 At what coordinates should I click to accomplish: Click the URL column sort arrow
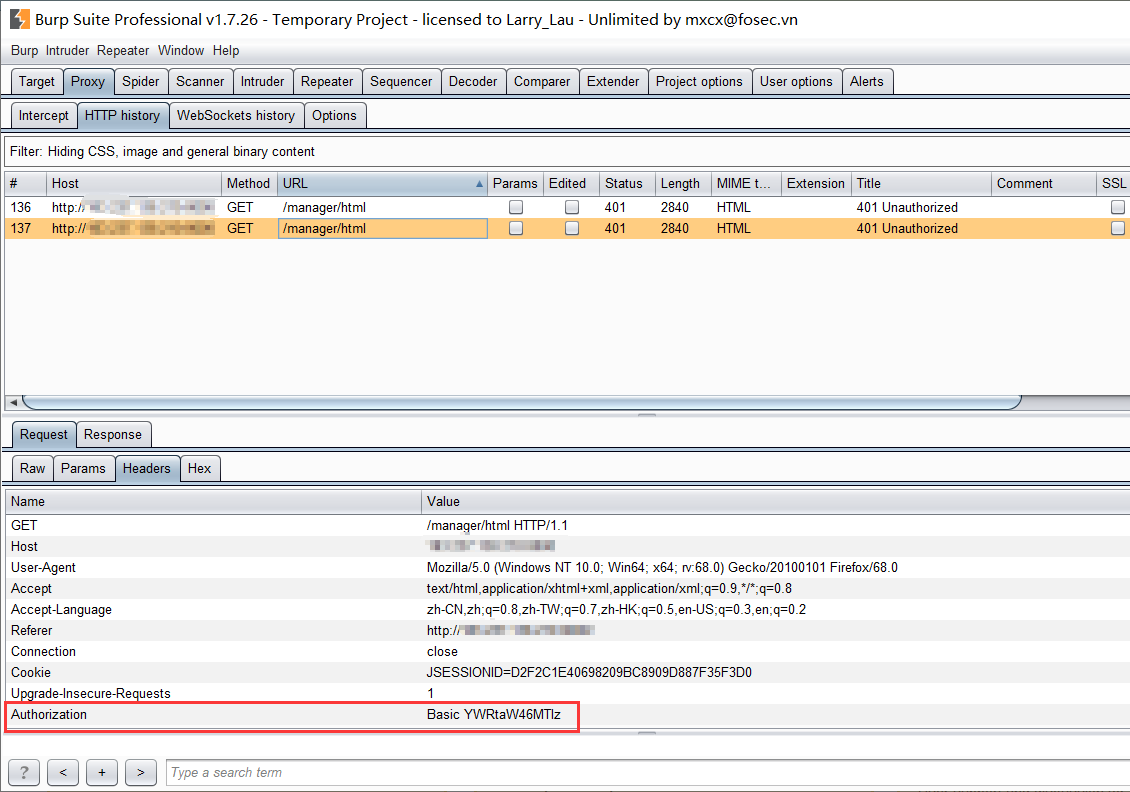(x=479, y=184)
